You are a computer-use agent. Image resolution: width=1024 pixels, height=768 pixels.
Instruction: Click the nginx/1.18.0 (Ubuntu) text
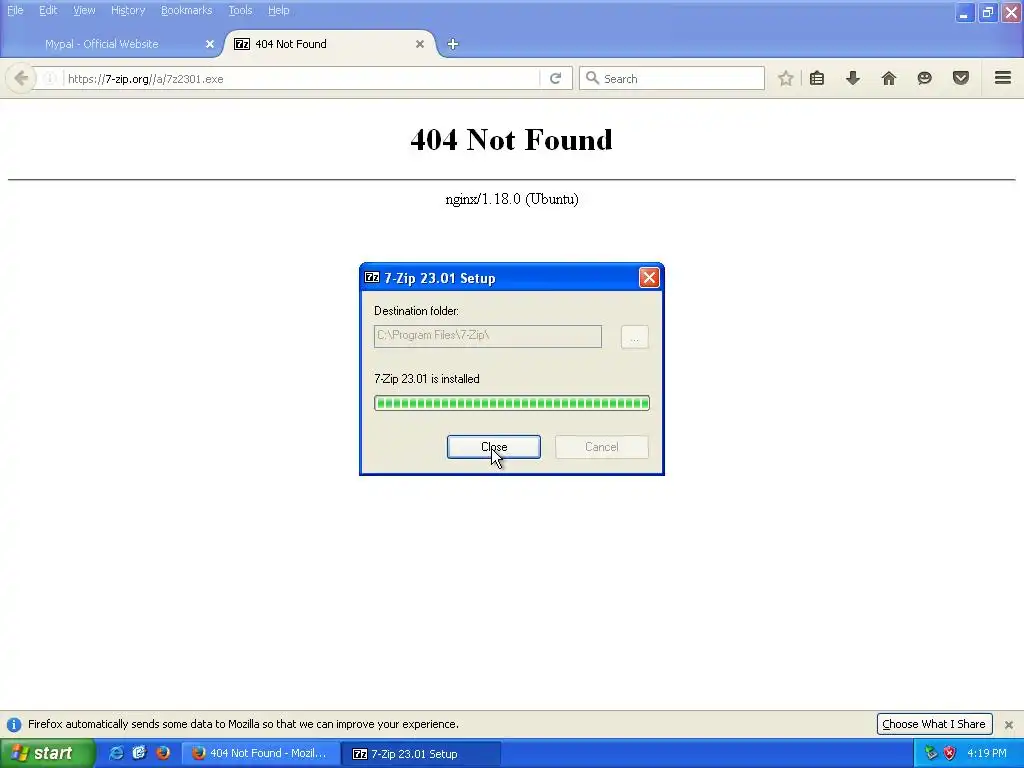[x=512, y=199]
